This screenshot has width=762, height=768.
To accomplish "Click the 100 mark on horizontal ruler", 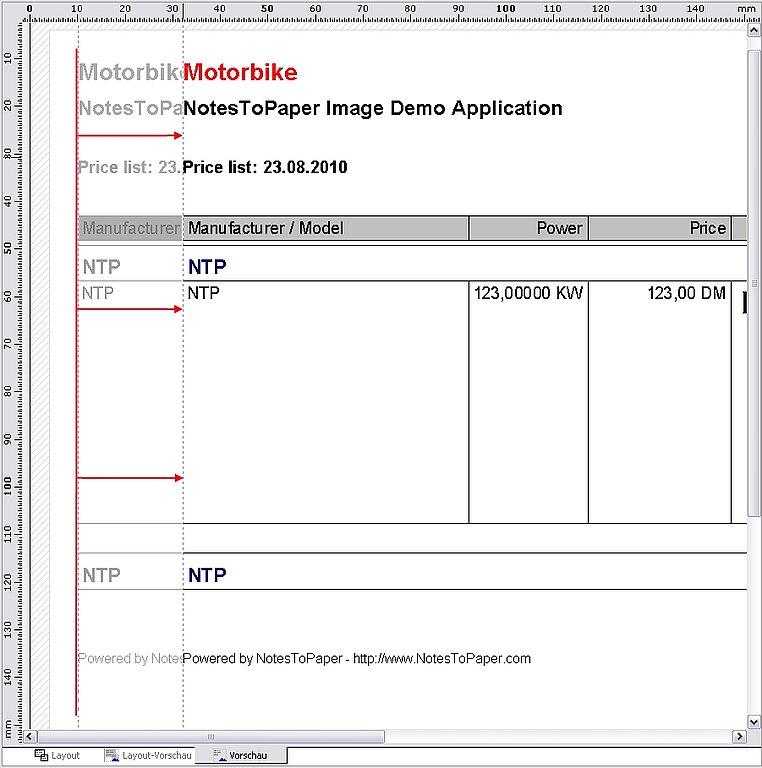I will [x=505, y=8].
